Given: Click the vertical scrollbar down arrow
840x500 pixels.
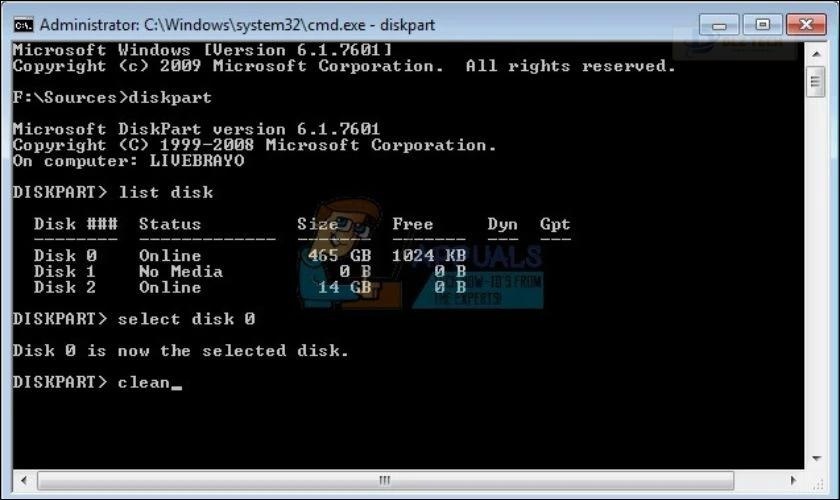Looking at the screenshot, I should click(x=816, y=459).
